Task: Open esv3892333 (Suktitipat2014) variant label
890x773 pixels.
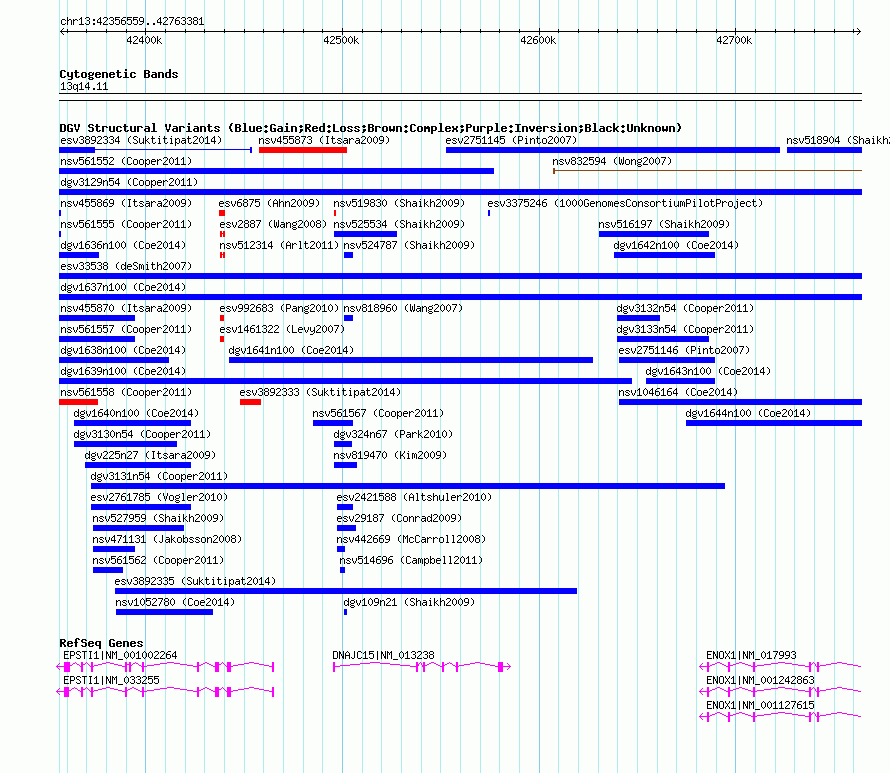Action: pos(320,392)
